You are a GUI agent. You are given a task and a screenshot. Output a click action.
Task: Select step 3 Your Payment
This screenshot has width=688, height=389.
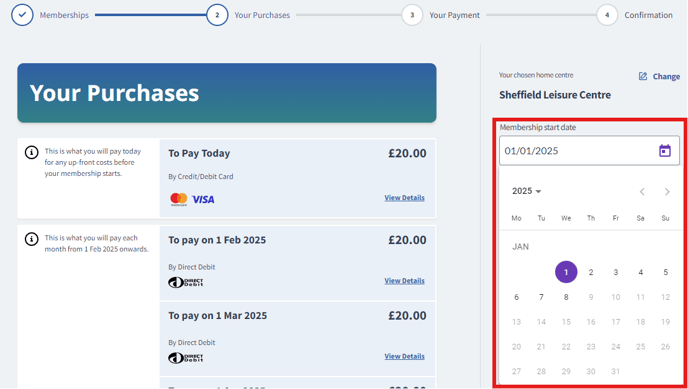click(412, 15)
